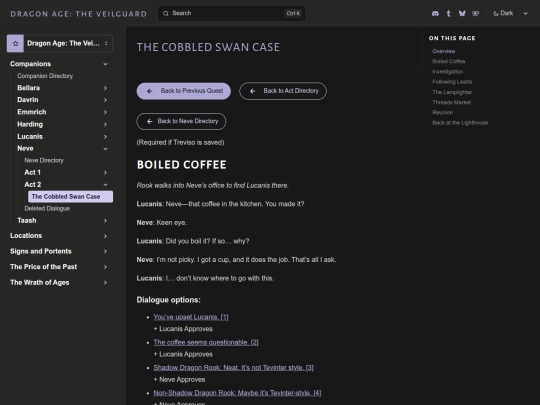
Task: Select The Cobbled Swan Case sidebar item
Action: [x=70, y=197]
